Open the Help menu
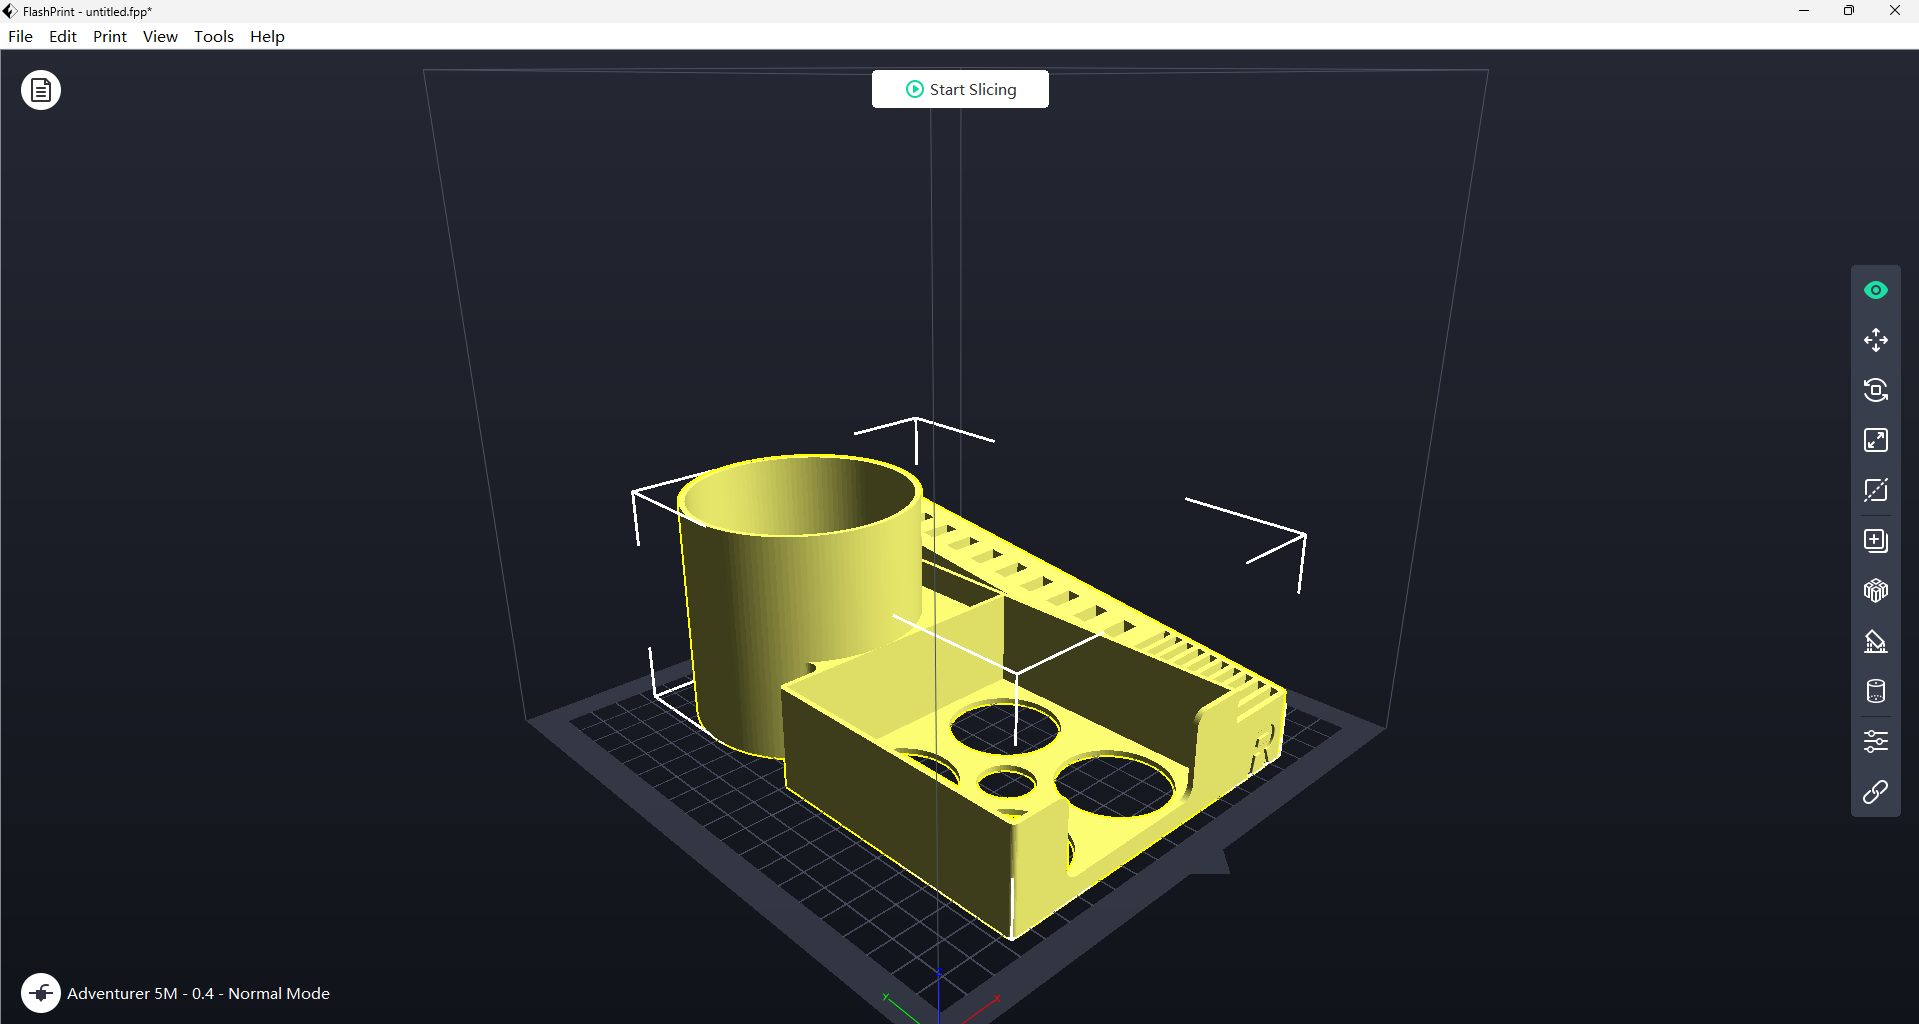 point(267,36)
